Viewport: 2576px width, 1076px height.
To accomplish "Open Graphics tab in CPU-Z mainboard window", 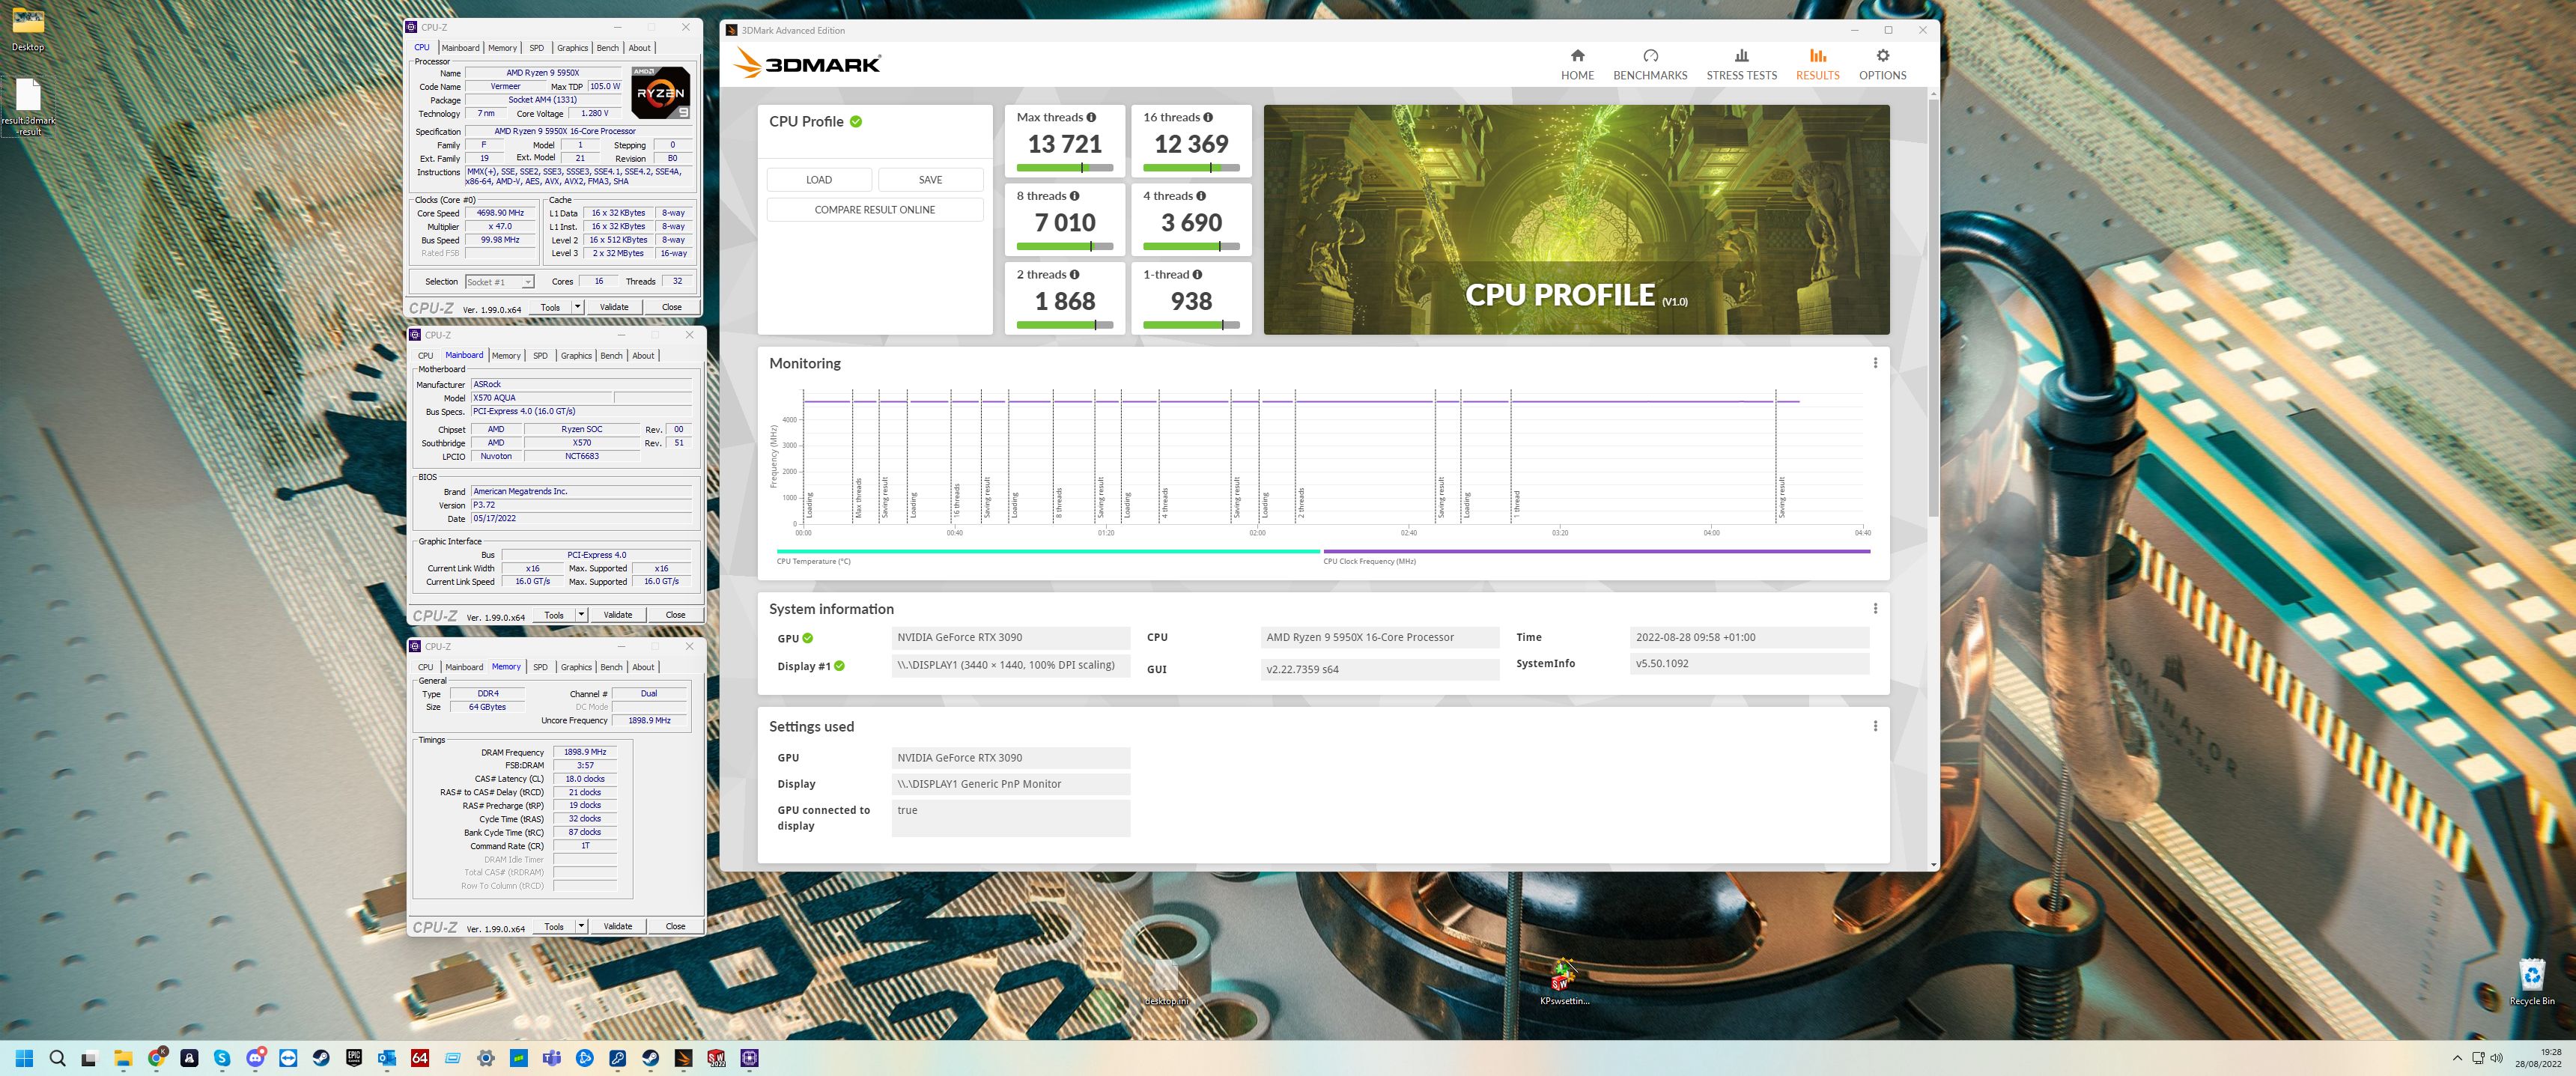I will pos(576,356).
